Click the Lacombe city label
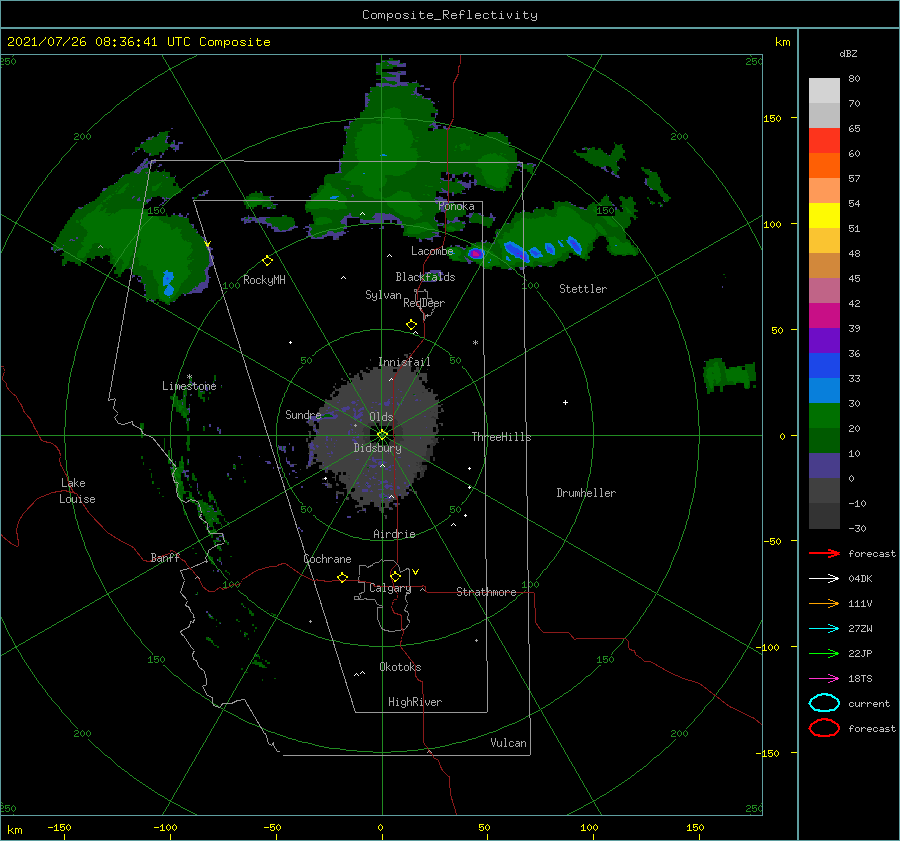The image size is (900, 841). [432, 251]
